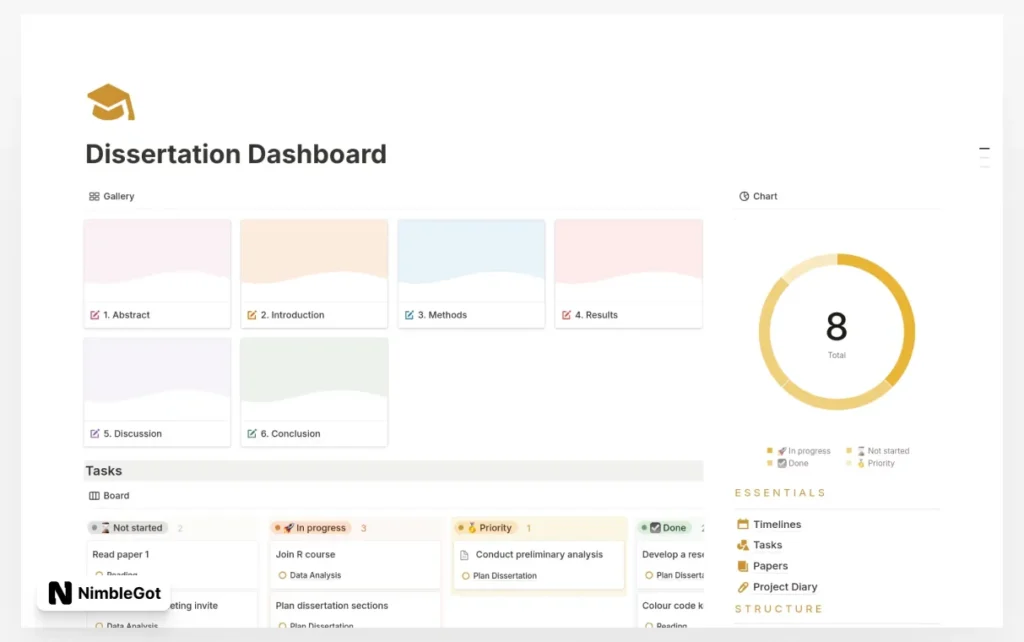Open the Join R course task card

355,564
